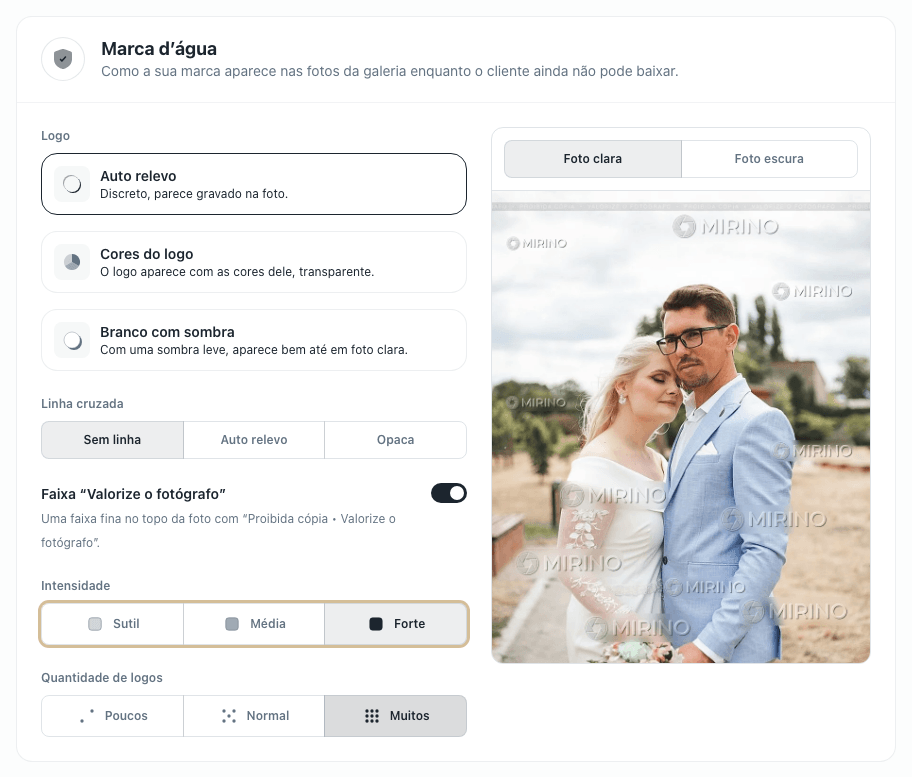Viewport: 912px width, 777px height.
Task: Set intensity to Média
Action: click(x=254, y=624)
